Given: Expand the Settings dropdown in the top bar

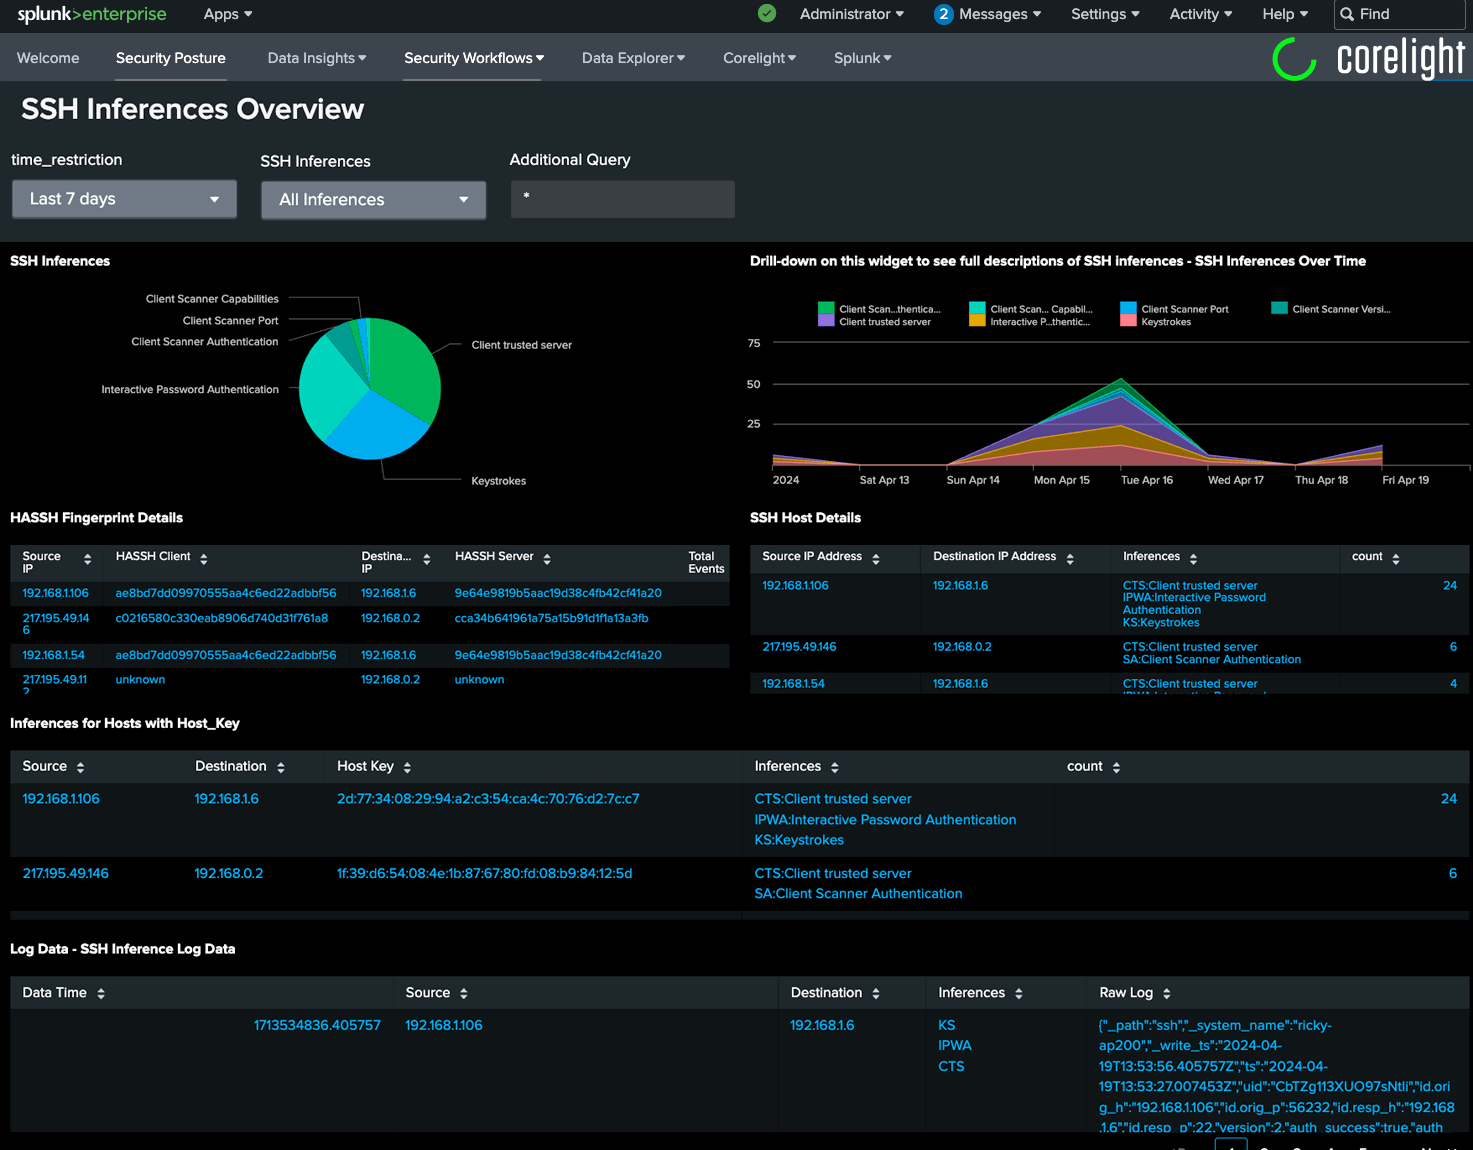Looking at the screenshot, I should (1104, 14).
